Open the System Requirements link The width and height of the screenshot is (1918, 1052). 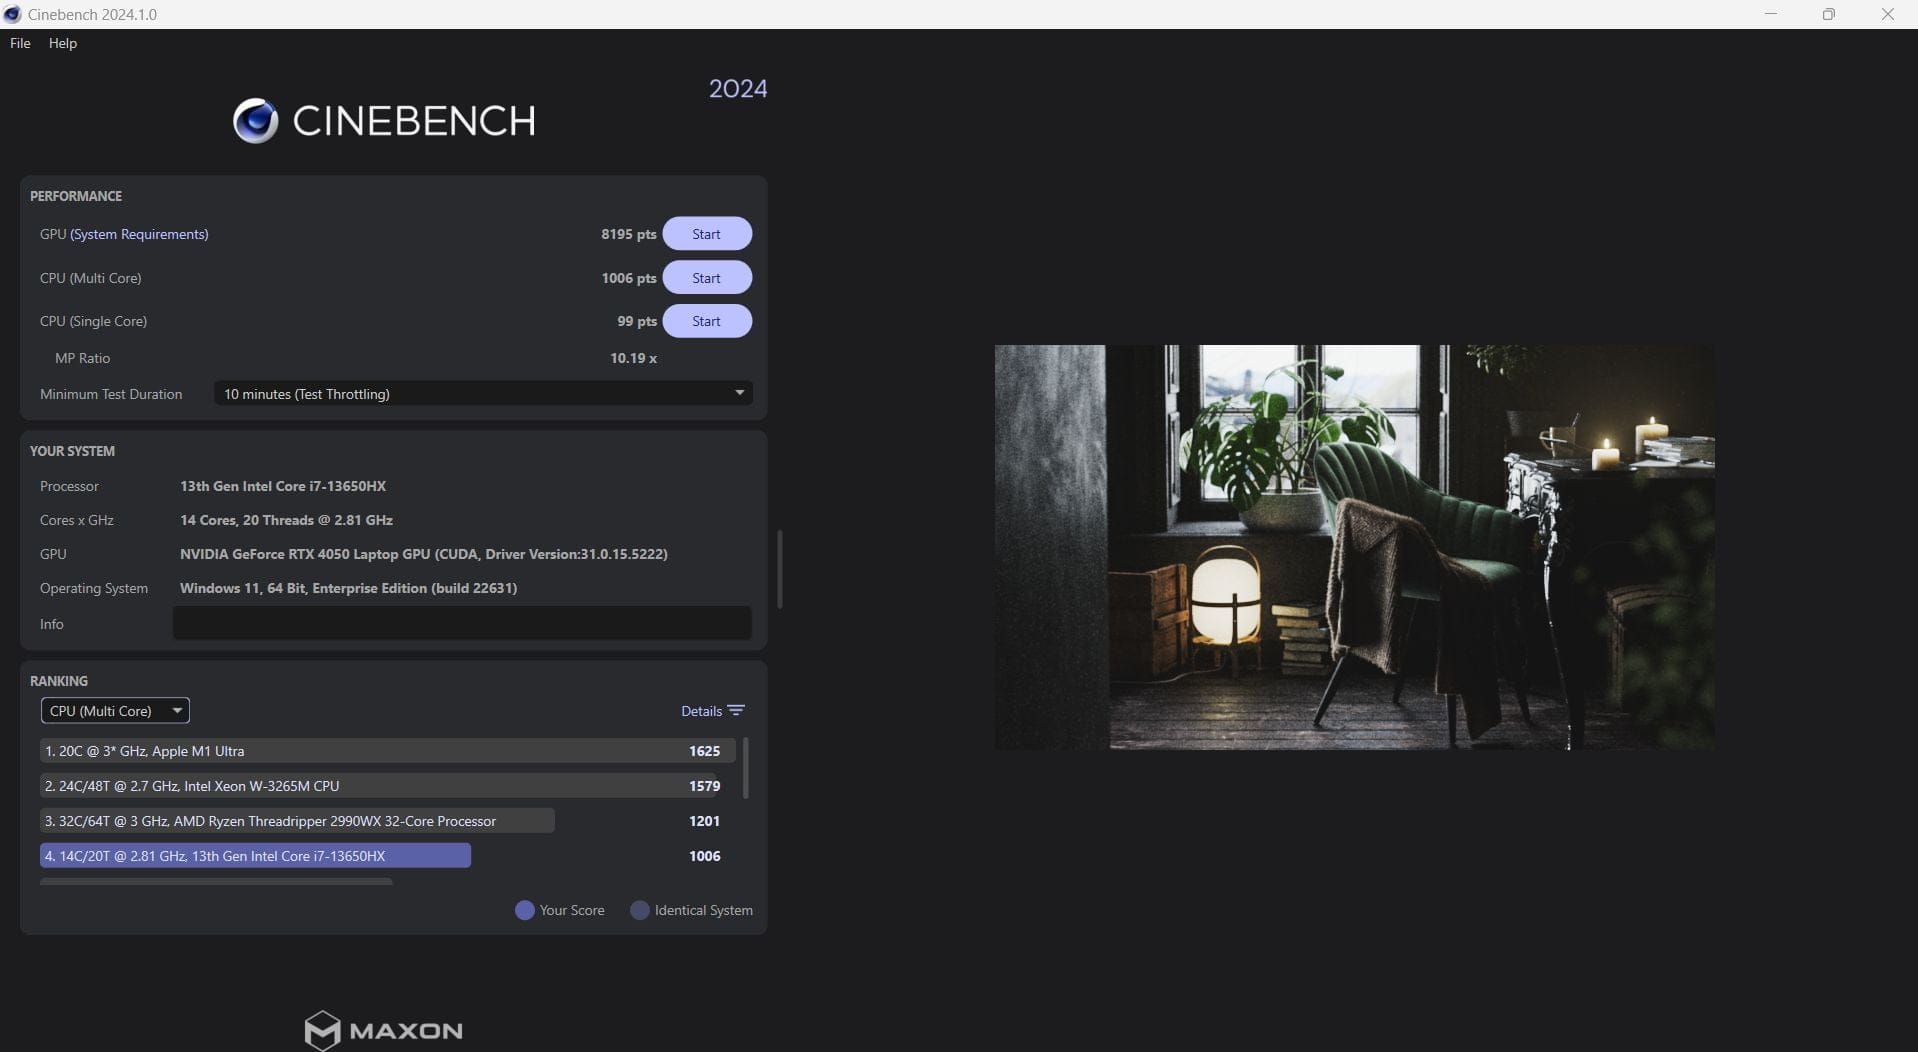click(x=139, y=234)
